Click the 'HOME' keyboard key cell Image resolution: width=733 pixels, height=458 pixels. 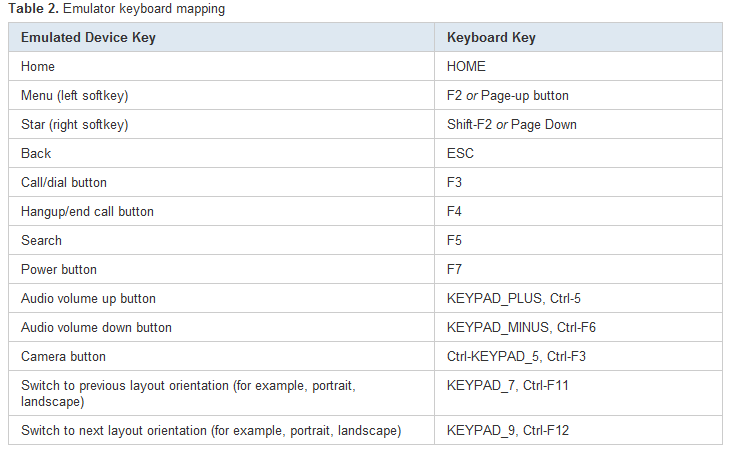pos(466,67)
